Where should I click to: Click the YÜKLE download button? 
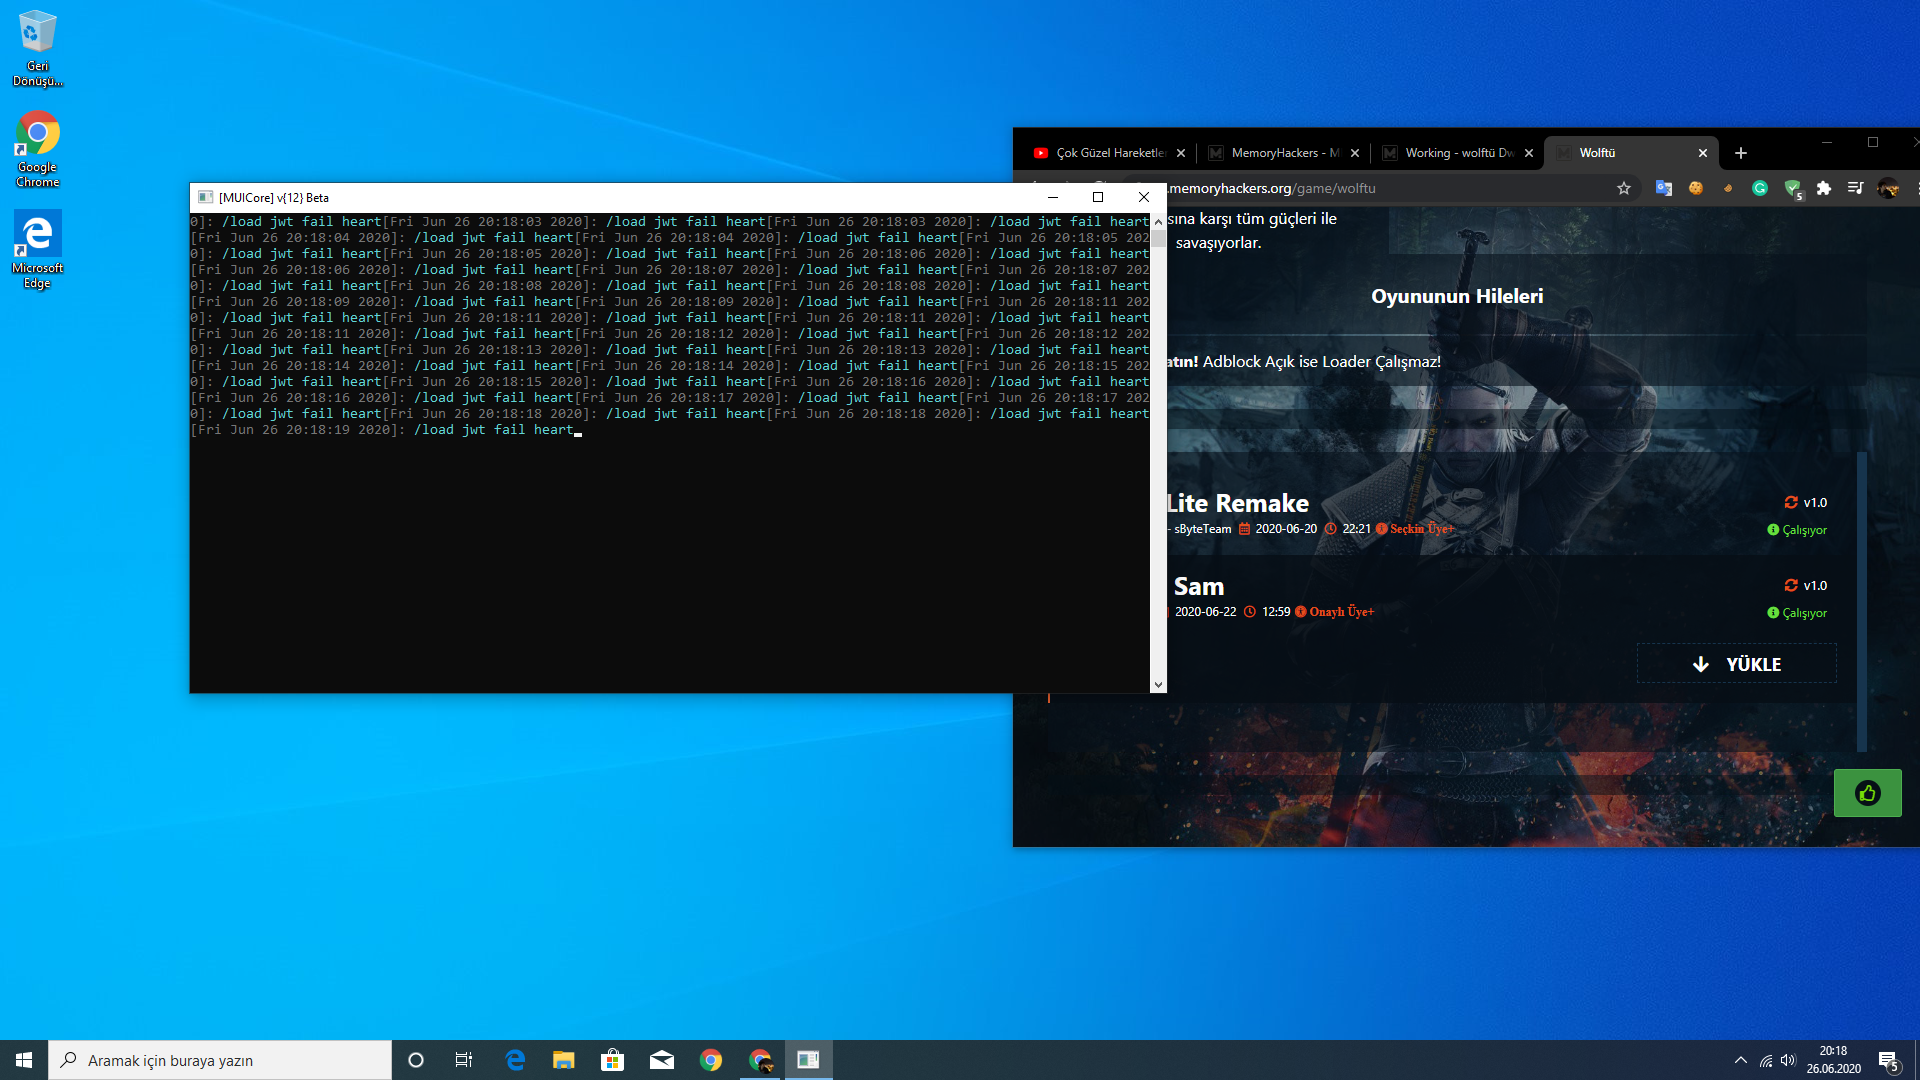[x=1736, y=664]
